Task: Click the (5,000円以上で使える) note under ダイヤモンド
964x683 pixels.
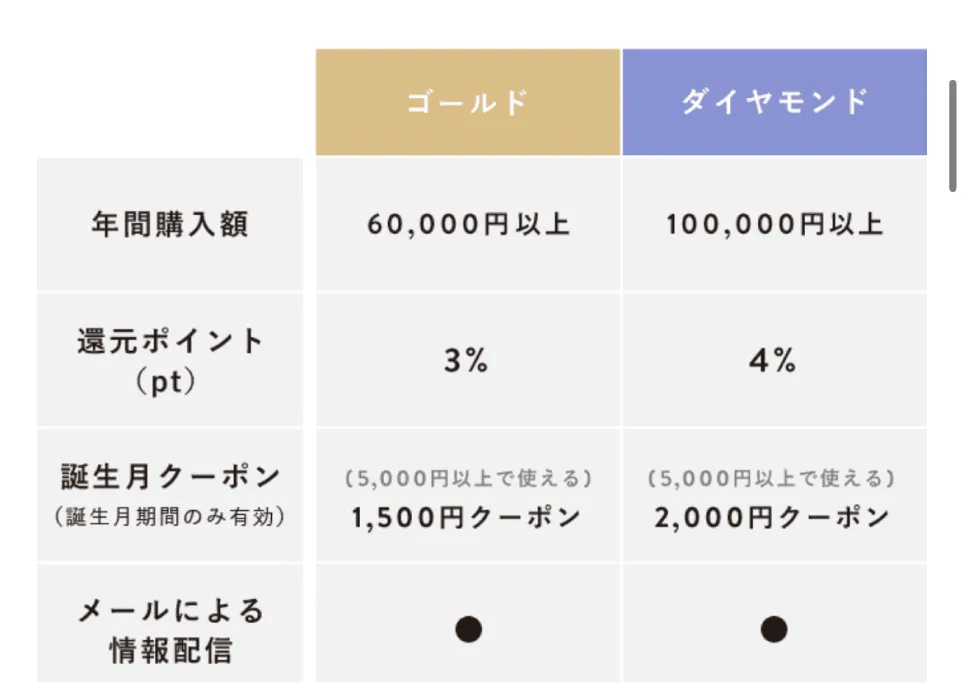Action: click(773, 479)
